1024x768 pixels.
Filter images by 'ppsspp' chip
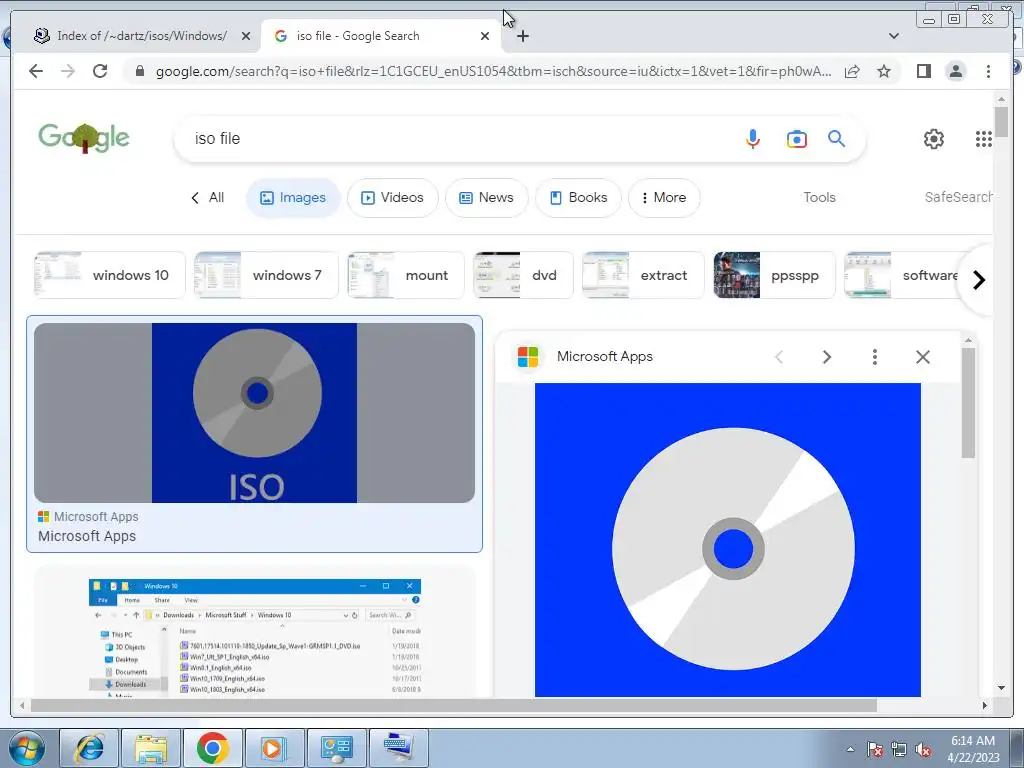click(775, 275)
